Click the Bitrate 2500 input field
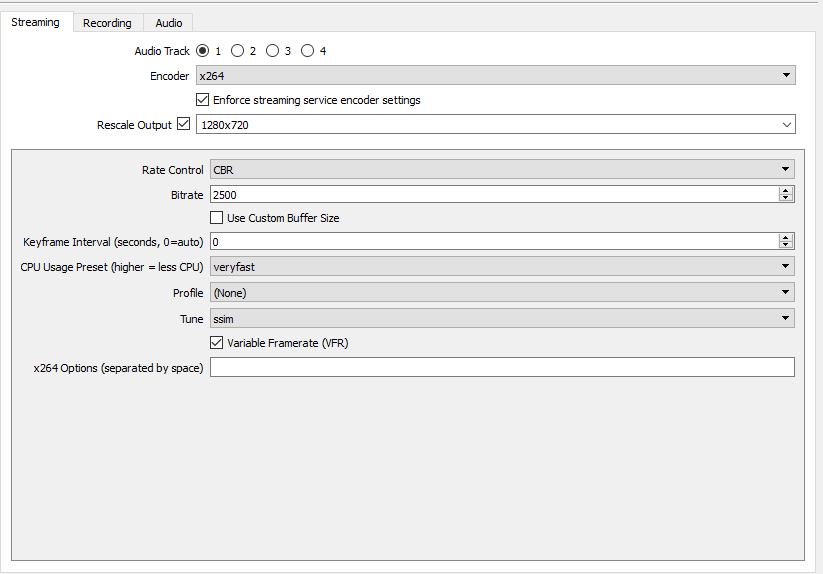Image resolution: width=823 pixels, height=574 pixels. click(x=494, y=195)
